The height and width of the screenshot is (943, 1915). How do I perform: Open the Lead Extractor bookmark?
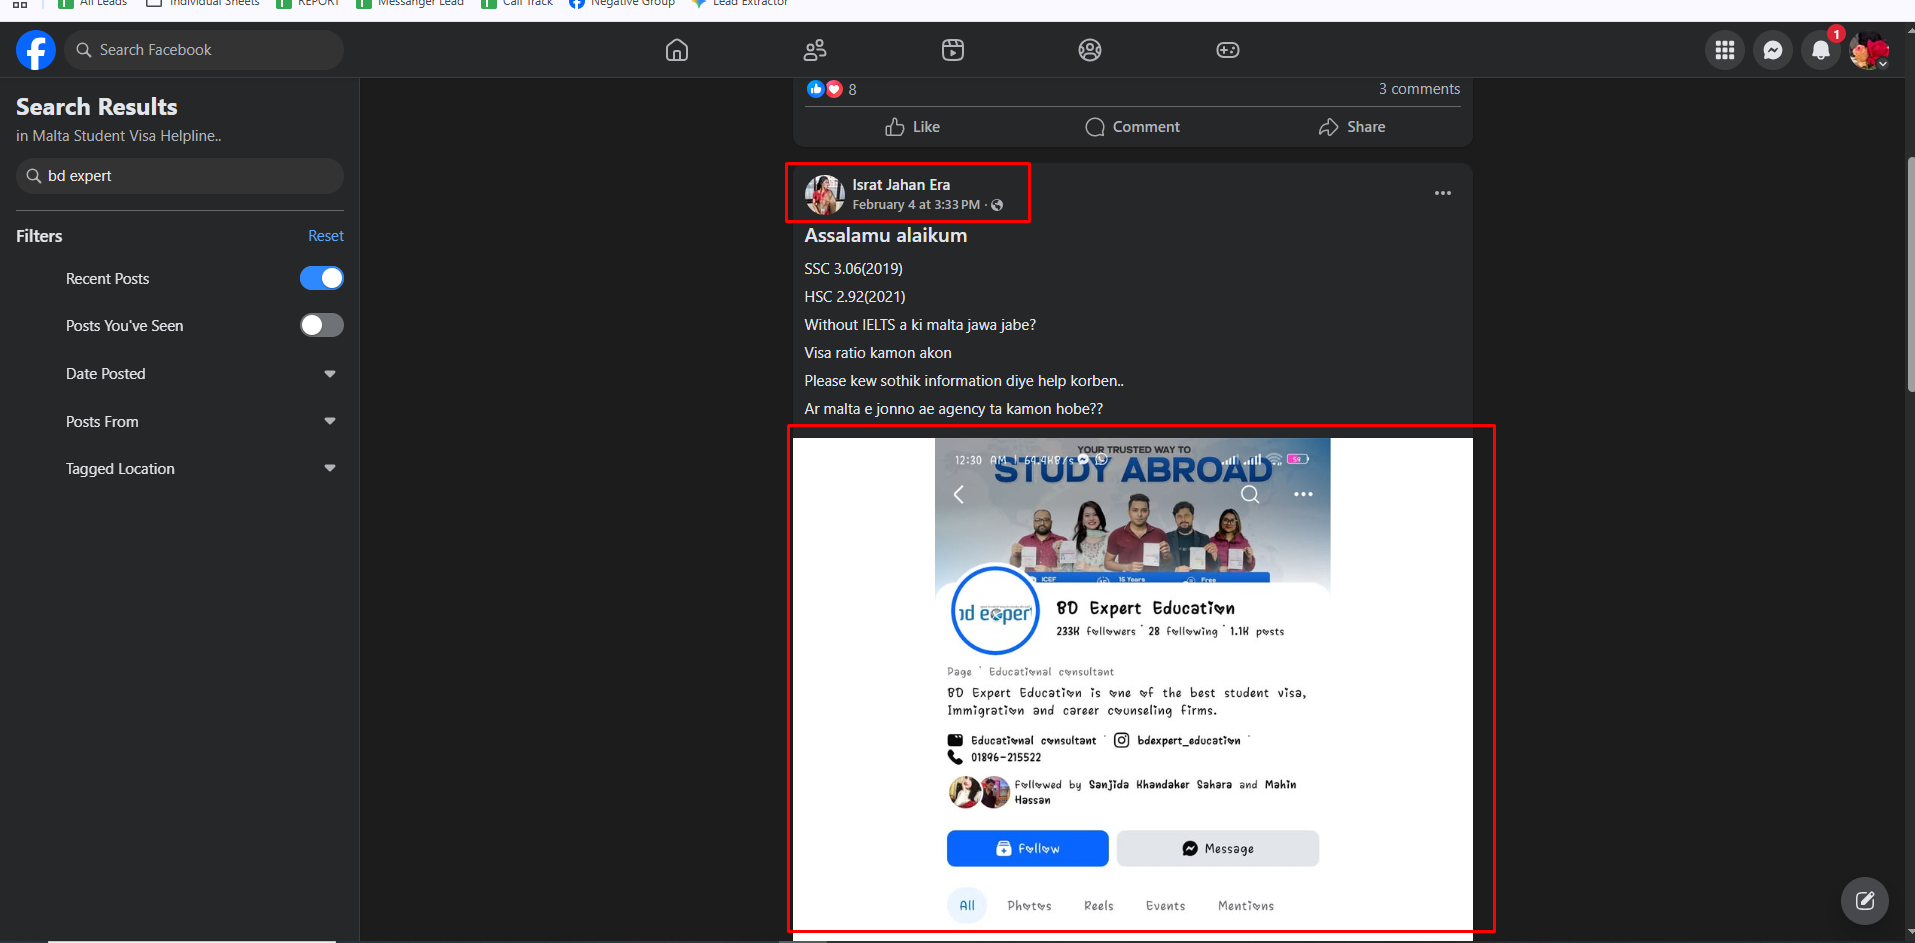pos(740,4)
